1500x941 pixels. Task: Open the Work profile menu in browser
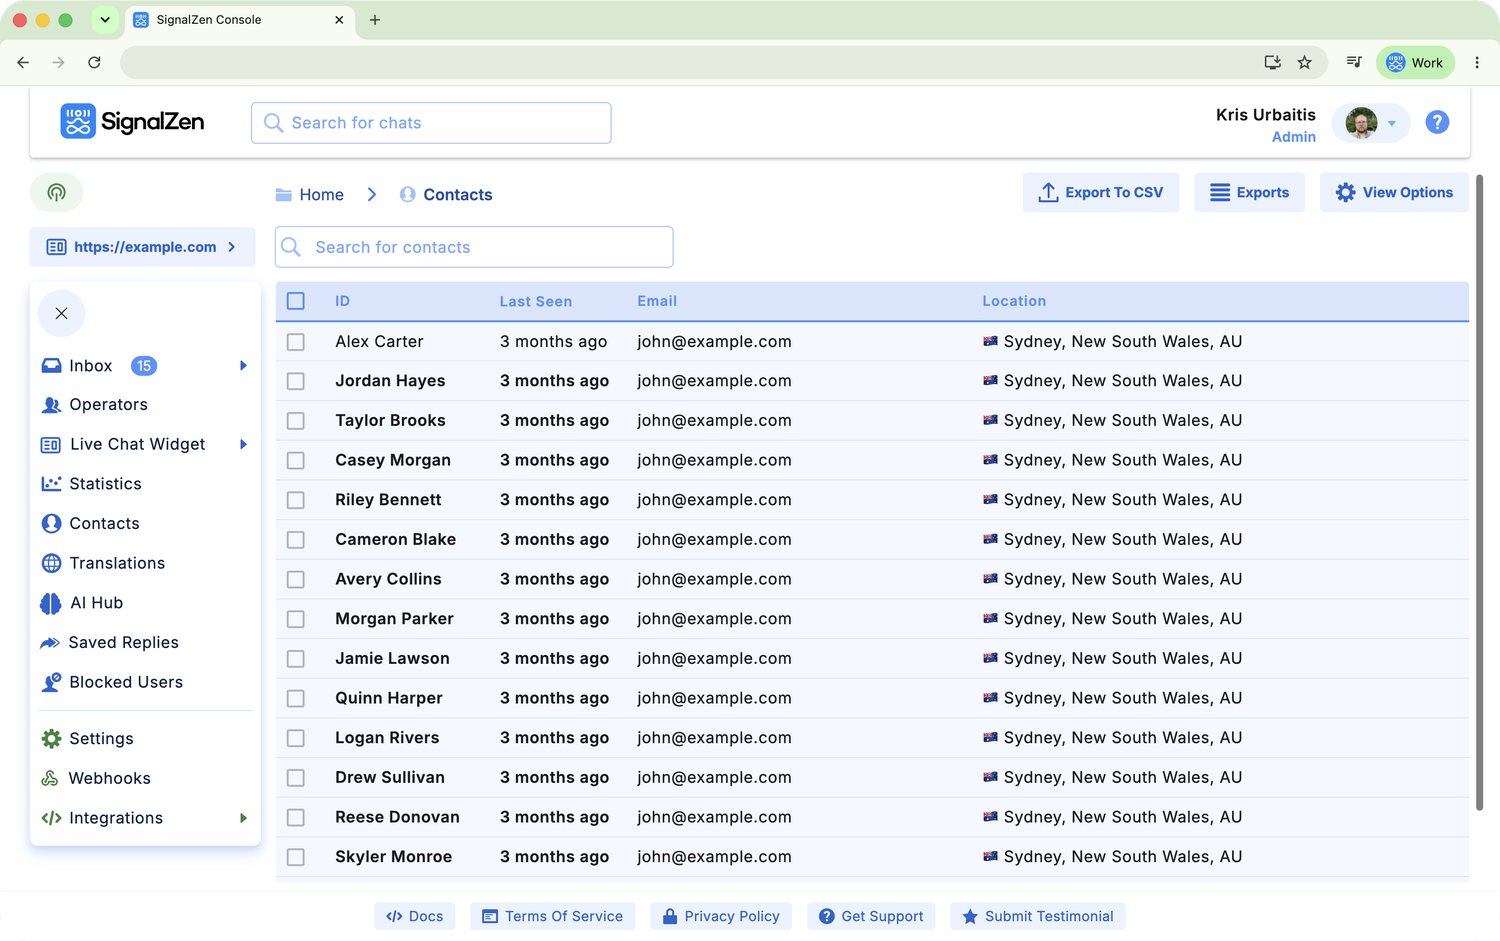pos(1415,62)
